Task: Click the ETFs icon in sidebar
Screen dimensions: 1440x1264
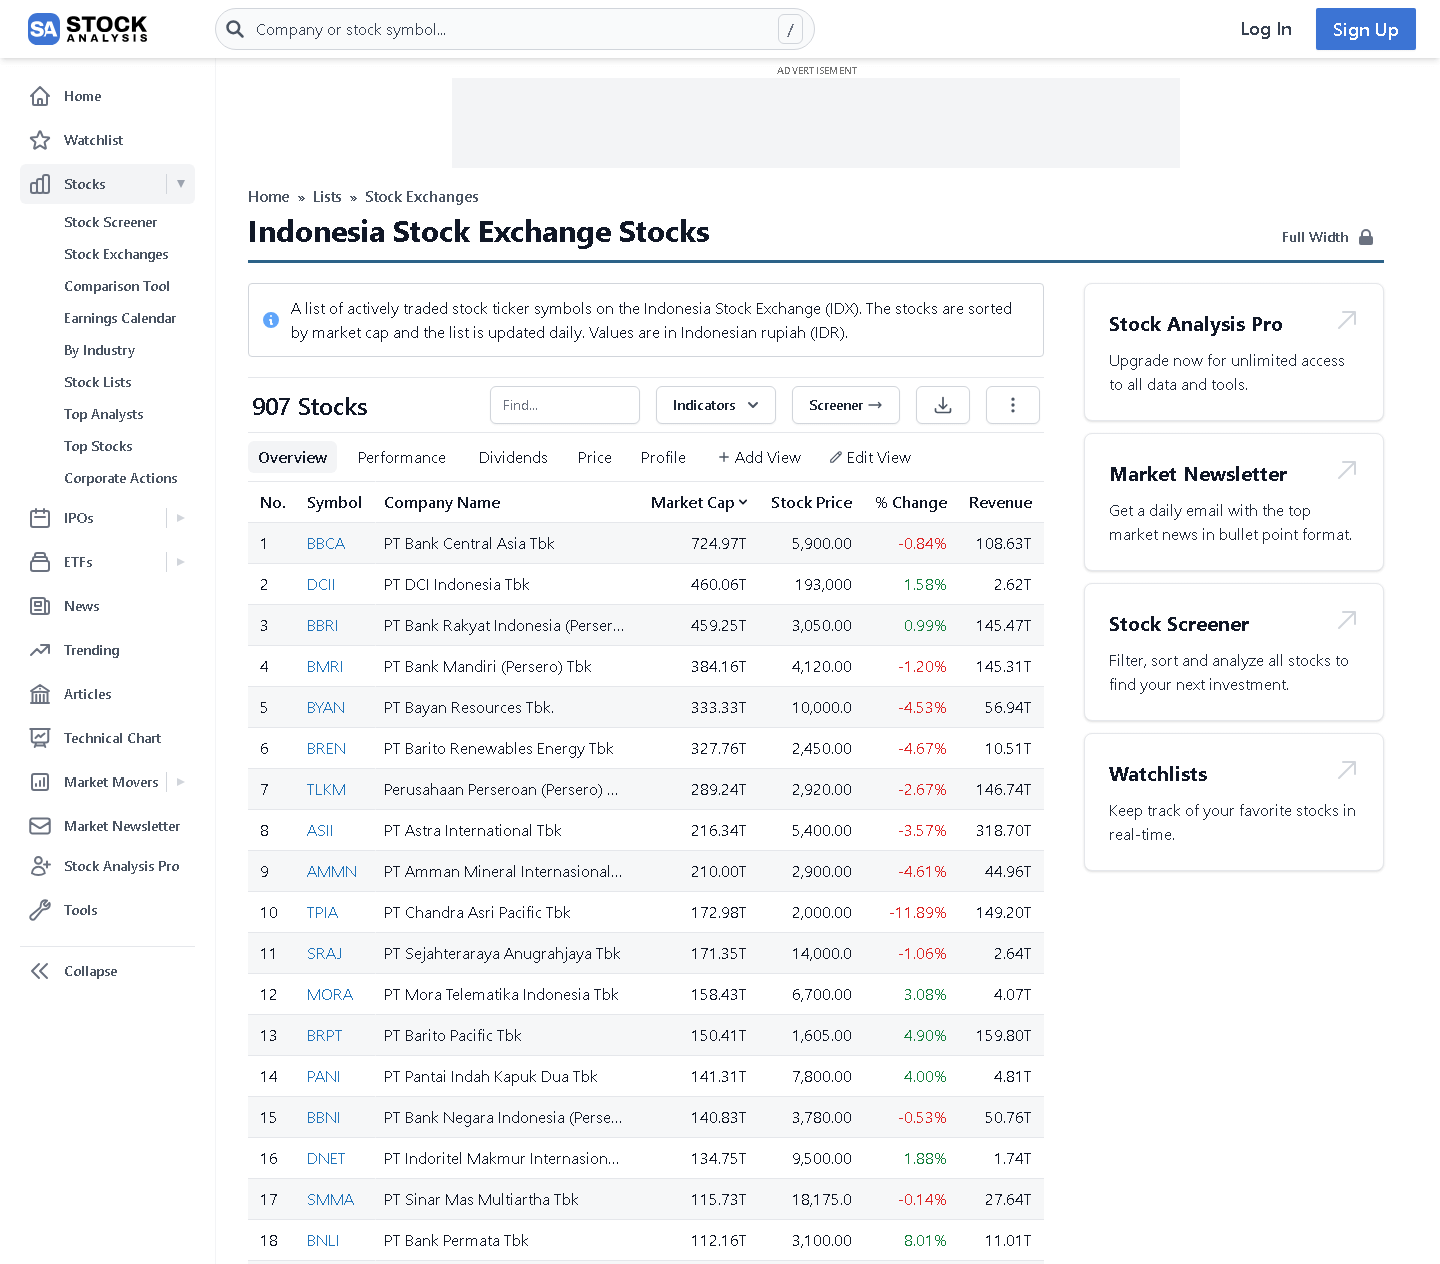Action: pos(40,562)
